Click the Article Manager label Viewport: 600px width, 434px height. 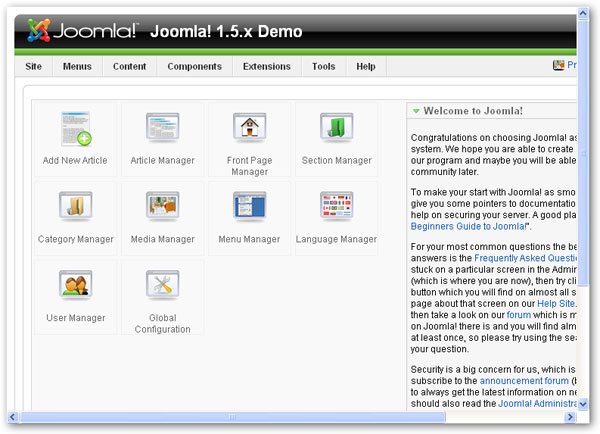click(163, 160)
